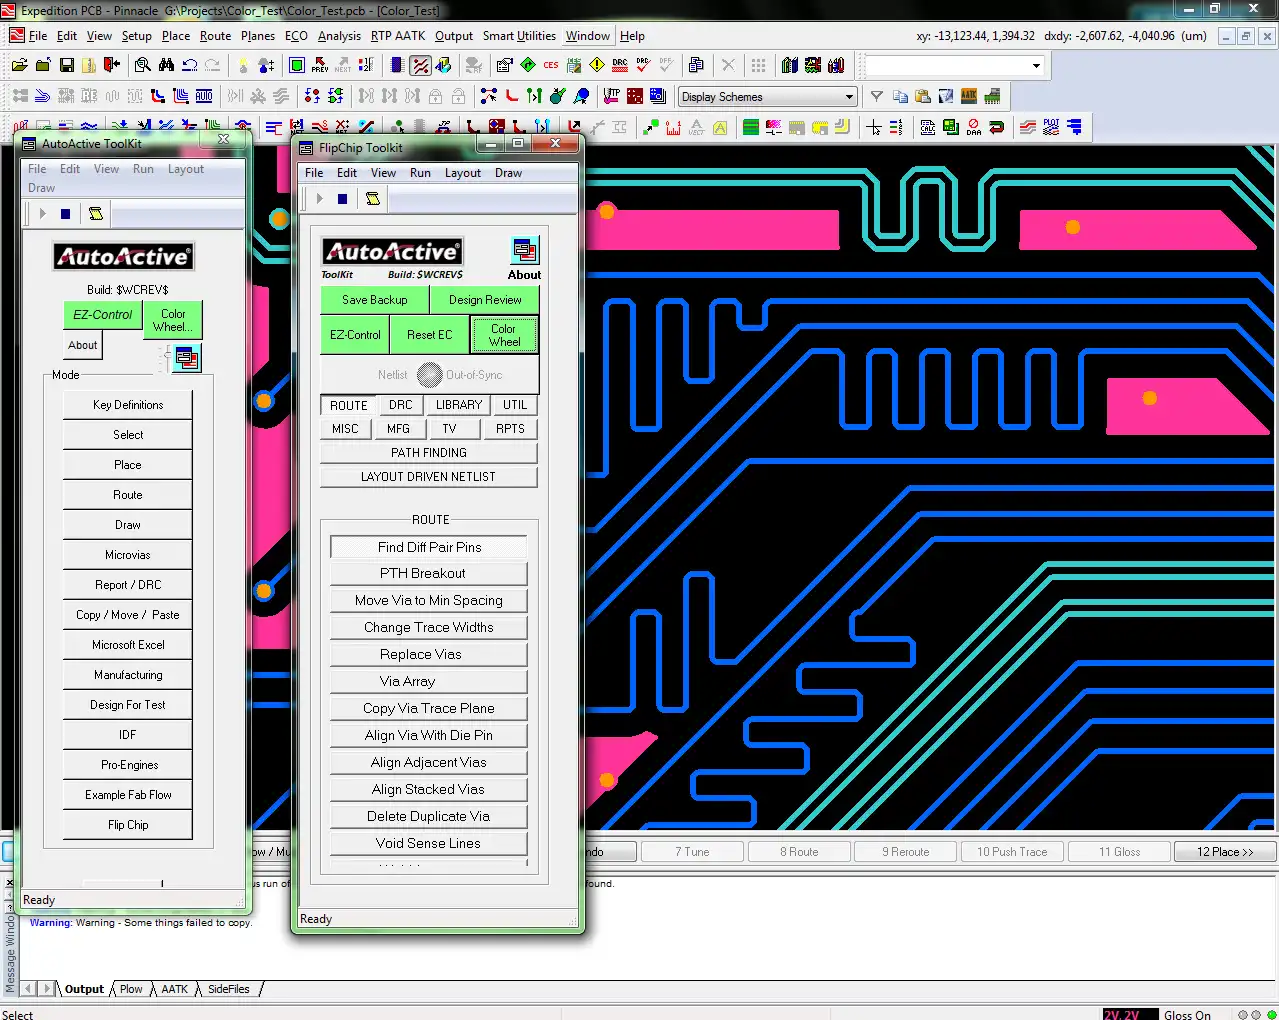Click the CES constraint editor icon

[x=551, y=66]
